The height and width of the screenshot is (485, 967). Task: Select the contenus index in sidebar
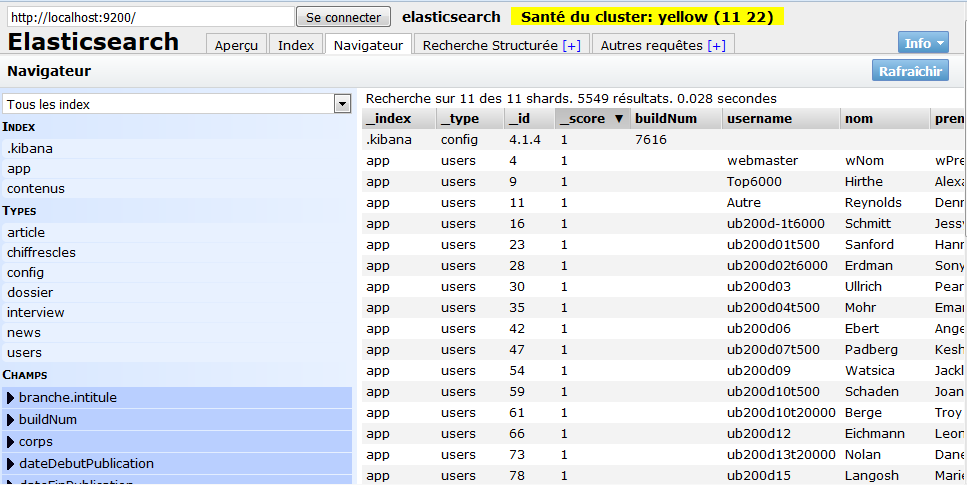point(35,189)
